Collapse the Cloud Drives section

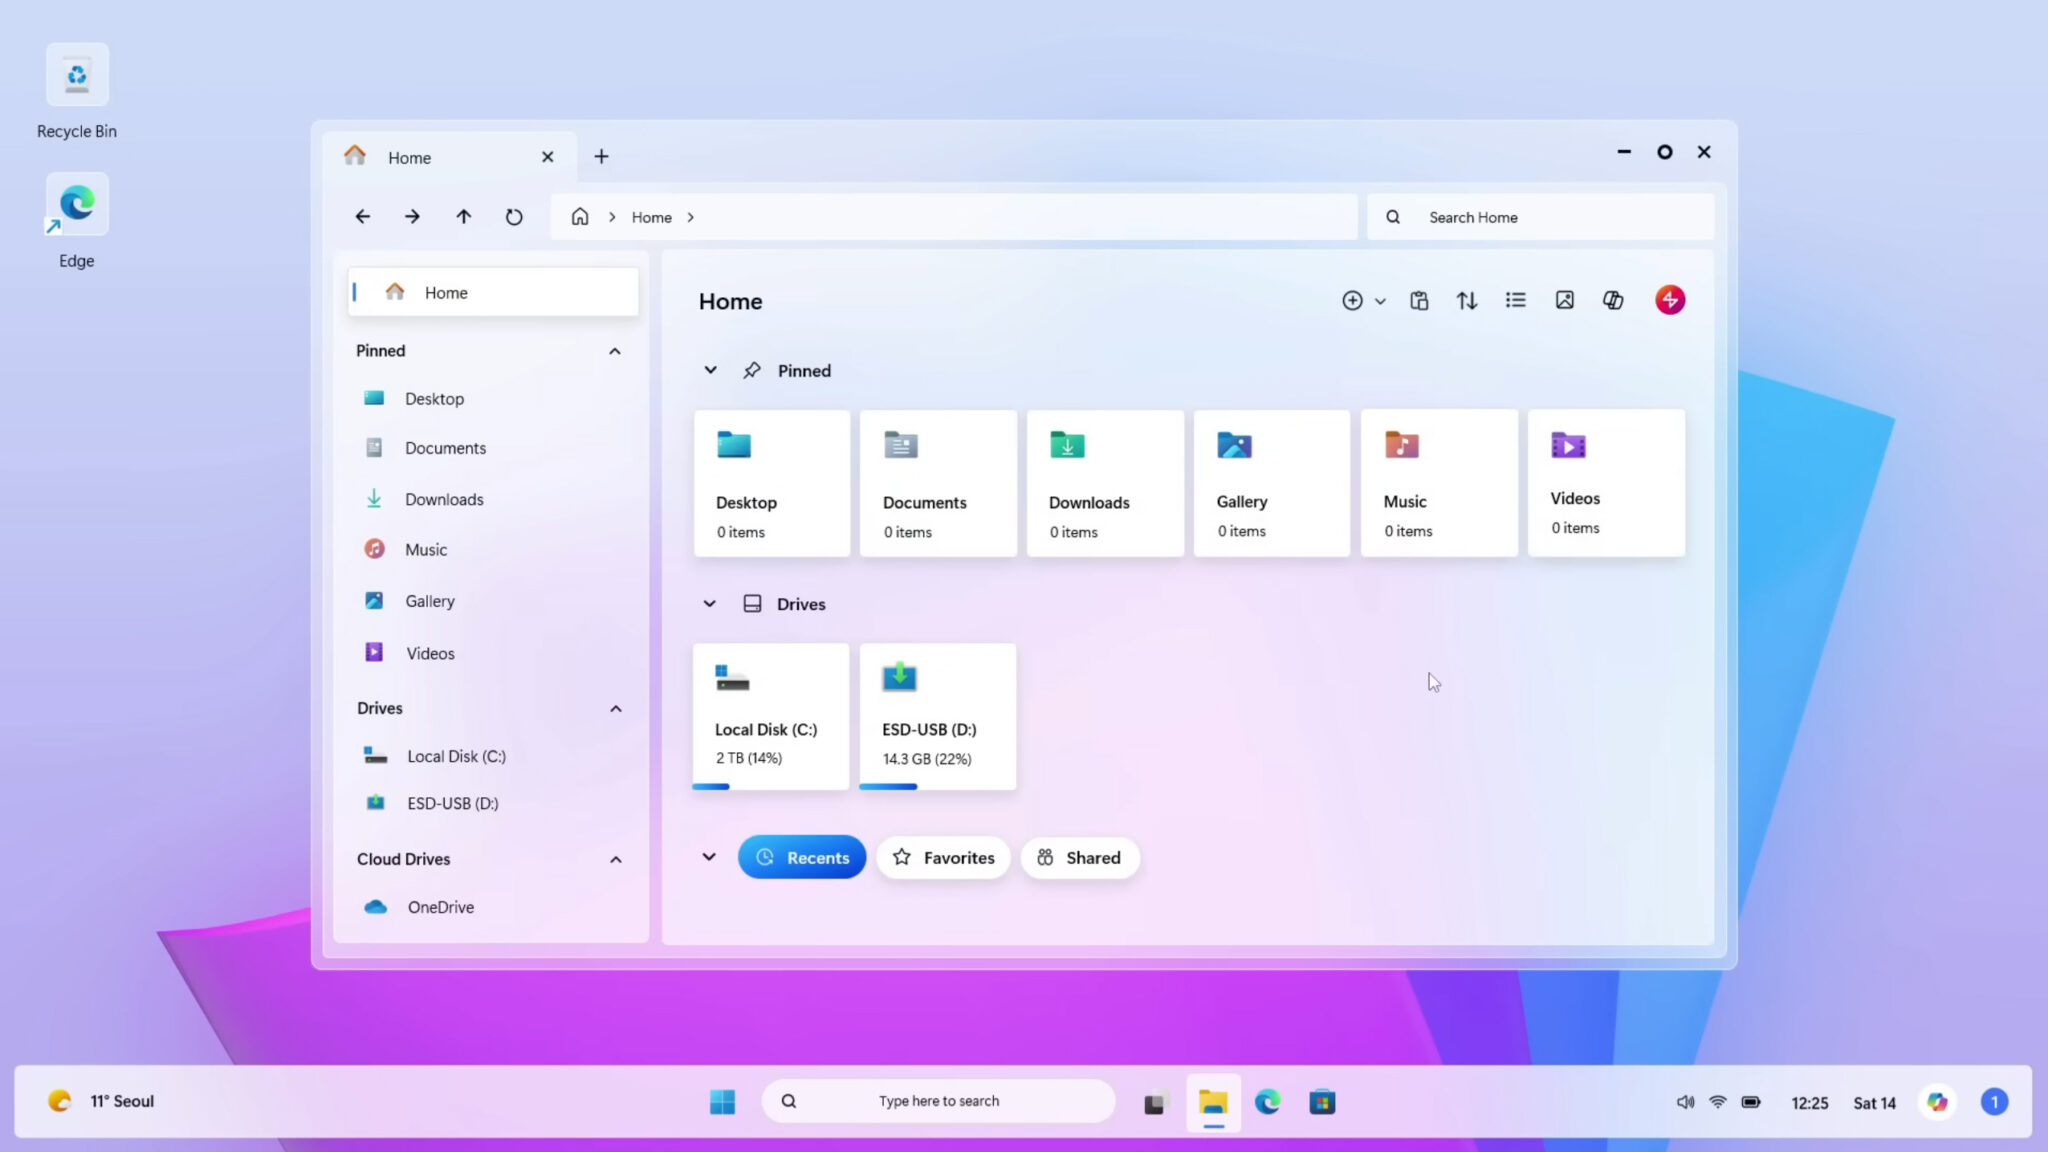click(x=615, y=859)
